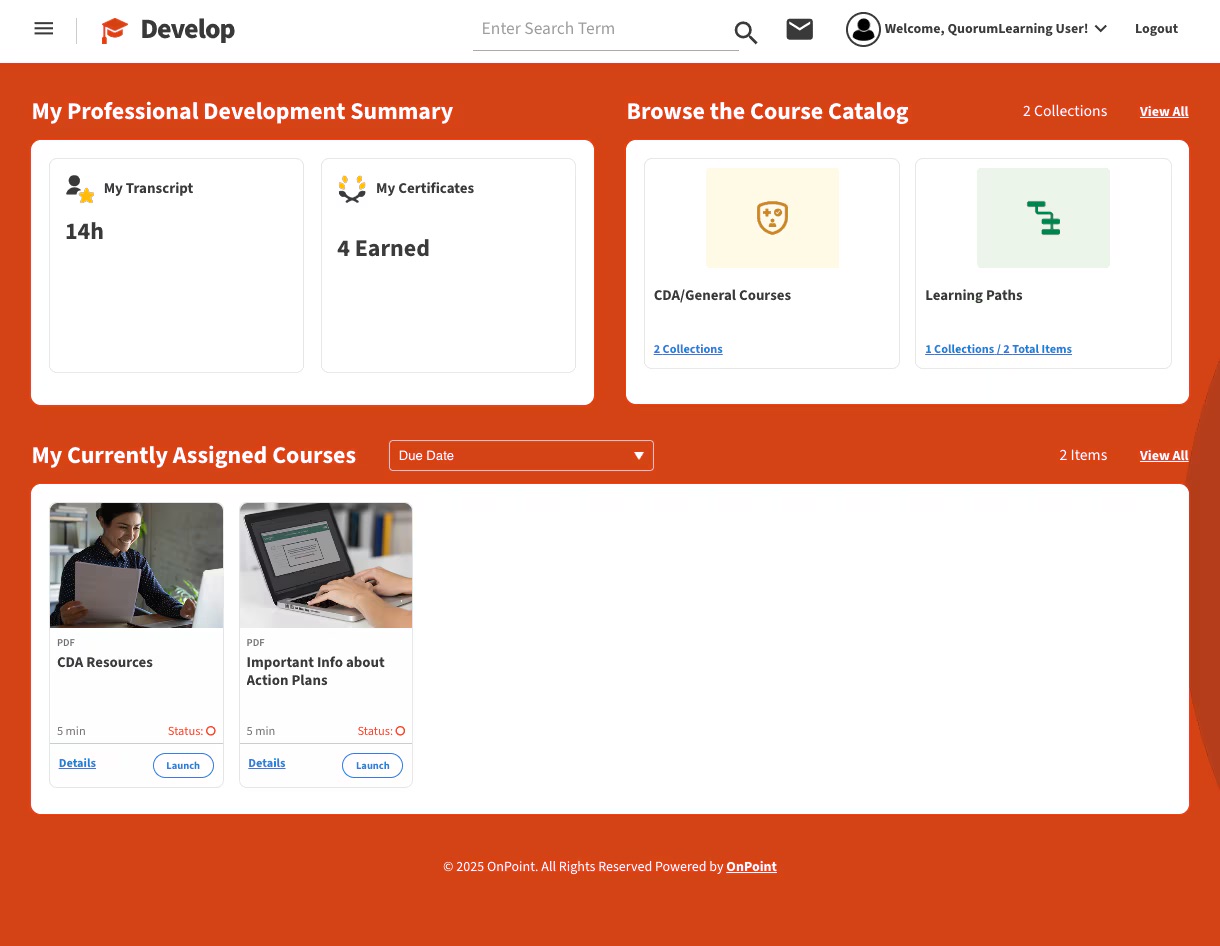Click the Status circle for CDA Resources
Screen dimensions: 1220x946
click(x=210, y=730)
